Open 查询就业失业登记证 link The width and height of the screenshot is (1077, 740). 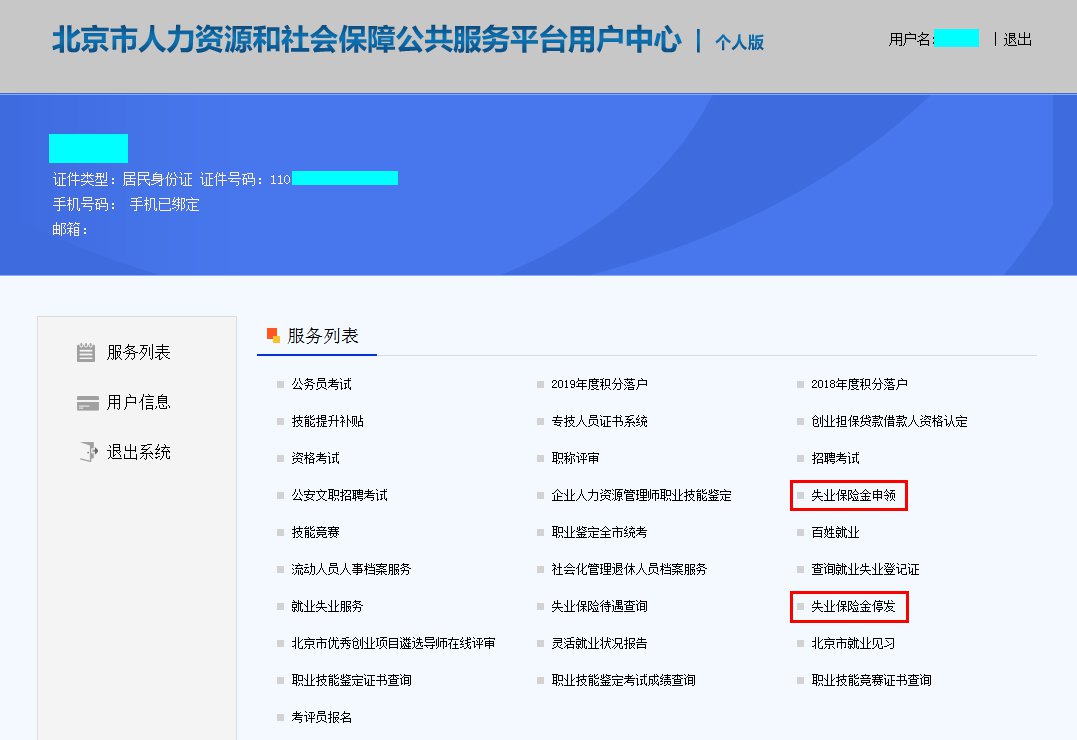point(865,569)
